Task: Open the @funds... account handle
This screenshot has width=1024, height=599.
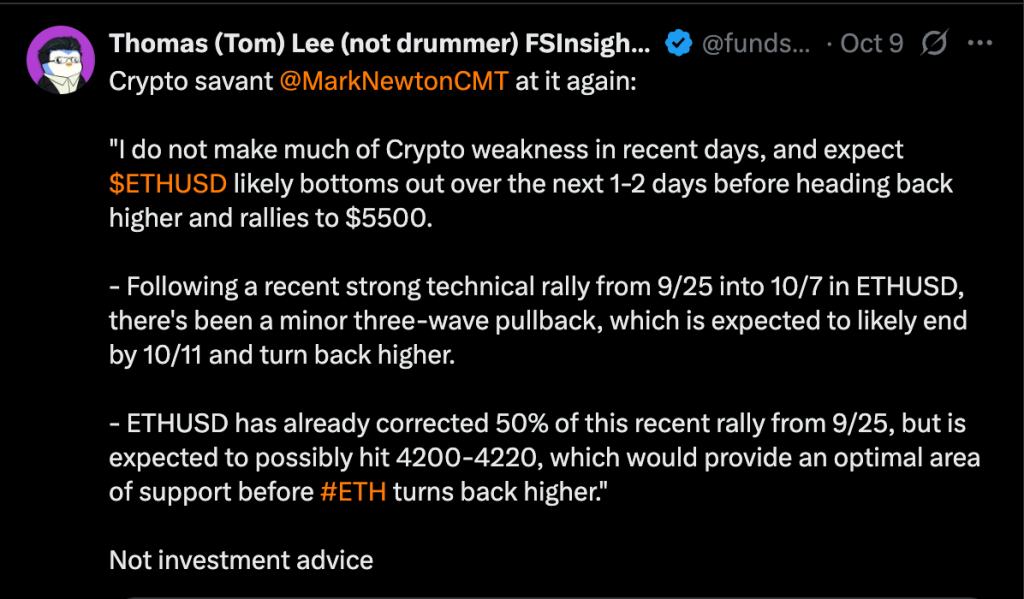Action: pyautogui.click(x=755, y=44)
